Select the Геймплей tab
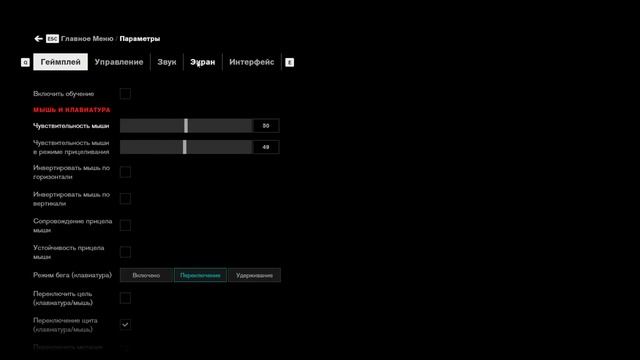 60,62
